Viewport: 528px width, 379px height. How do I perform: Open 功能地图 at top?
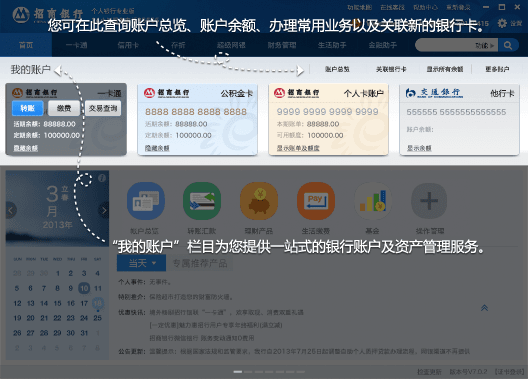360,7
